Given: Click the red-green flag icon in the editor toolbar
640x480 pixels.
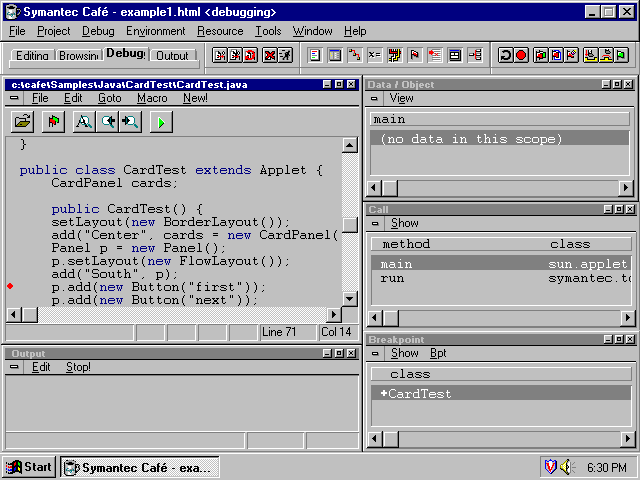Looking at the screenshot, I should tap(53, 122).
